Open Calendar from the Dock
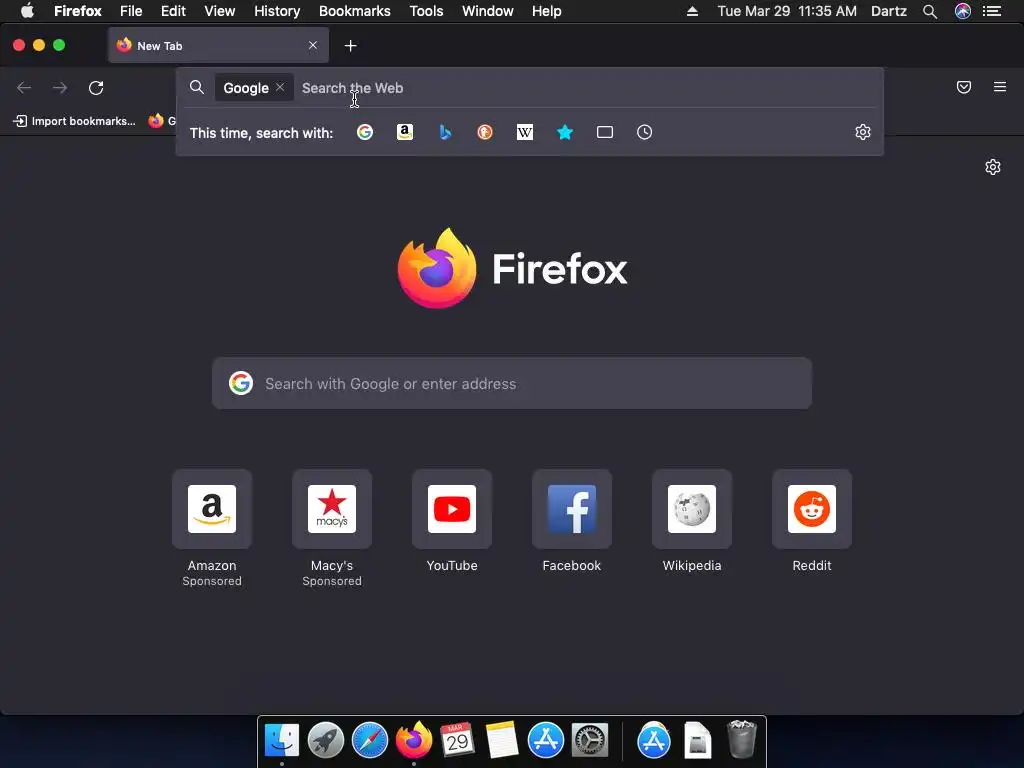The height and width of the screenshot is (768, 1024). [x=457, y=740]
